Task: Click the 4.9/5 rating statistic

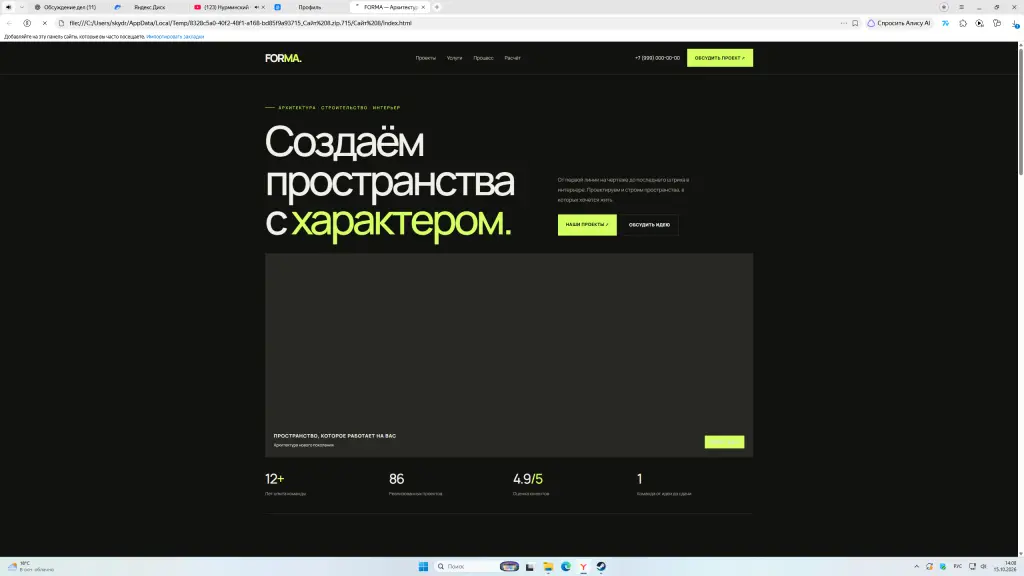Action: (x=528, y=479)
